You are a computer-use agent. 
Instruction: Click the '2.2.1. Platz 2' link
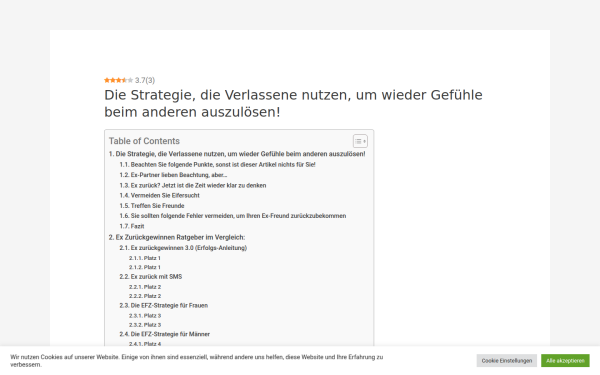tap(145, 287)
